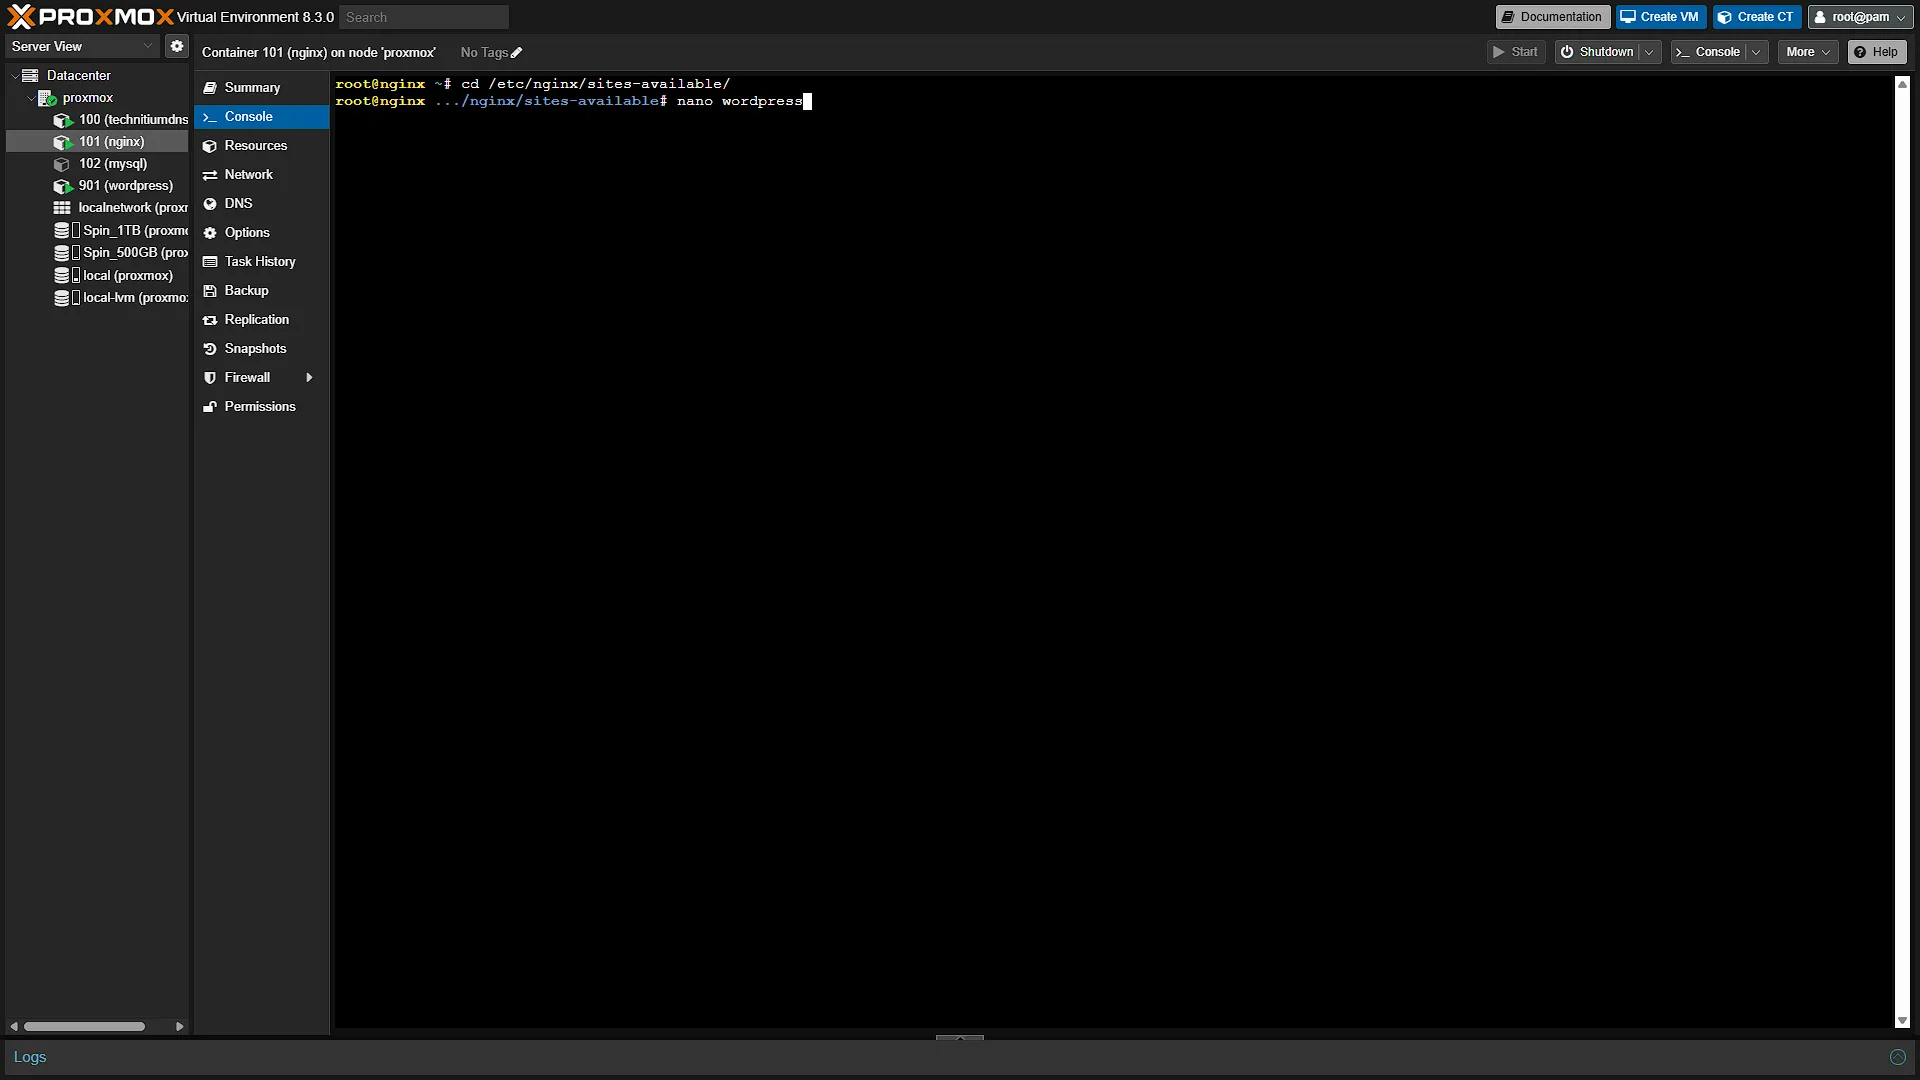Click the Documentation button

click(x=1552, y=17)
